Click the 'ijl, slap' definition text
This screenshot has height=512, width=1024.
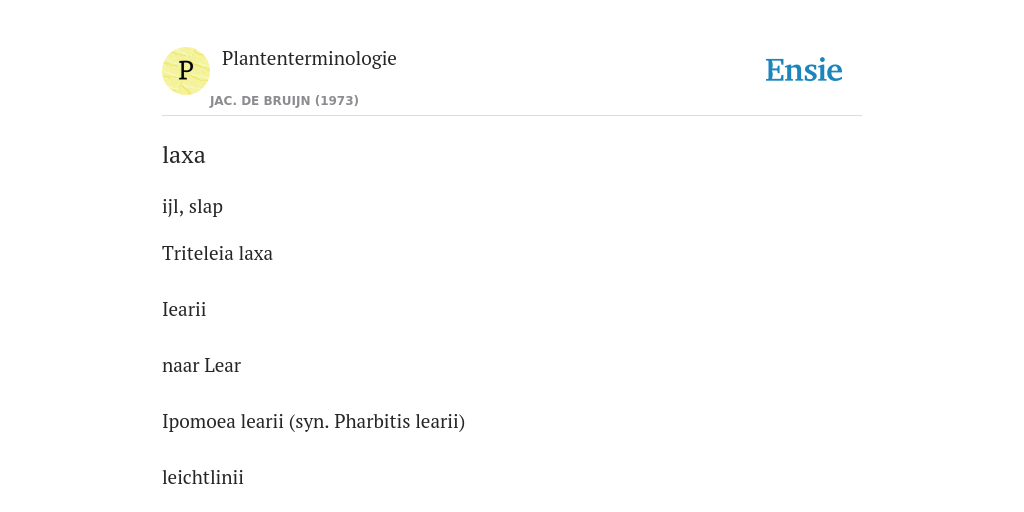[193, 206]
